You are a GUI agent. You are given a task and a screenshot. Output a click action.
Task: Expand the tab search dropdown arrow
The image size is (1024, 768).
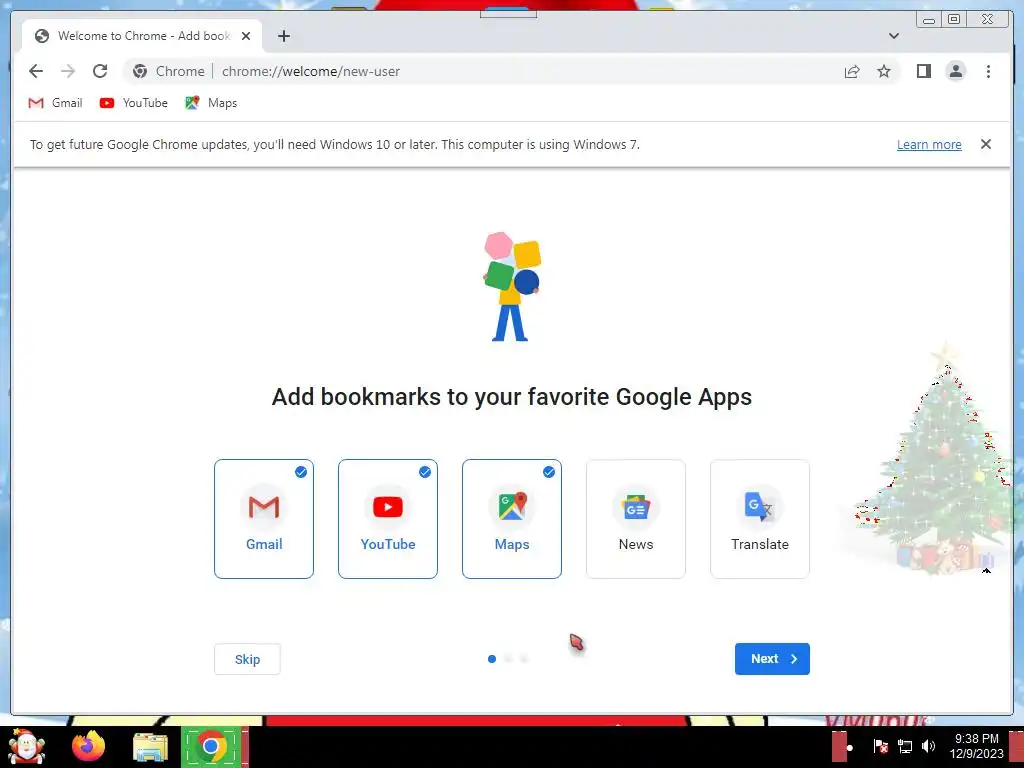(x=893, y=36)
